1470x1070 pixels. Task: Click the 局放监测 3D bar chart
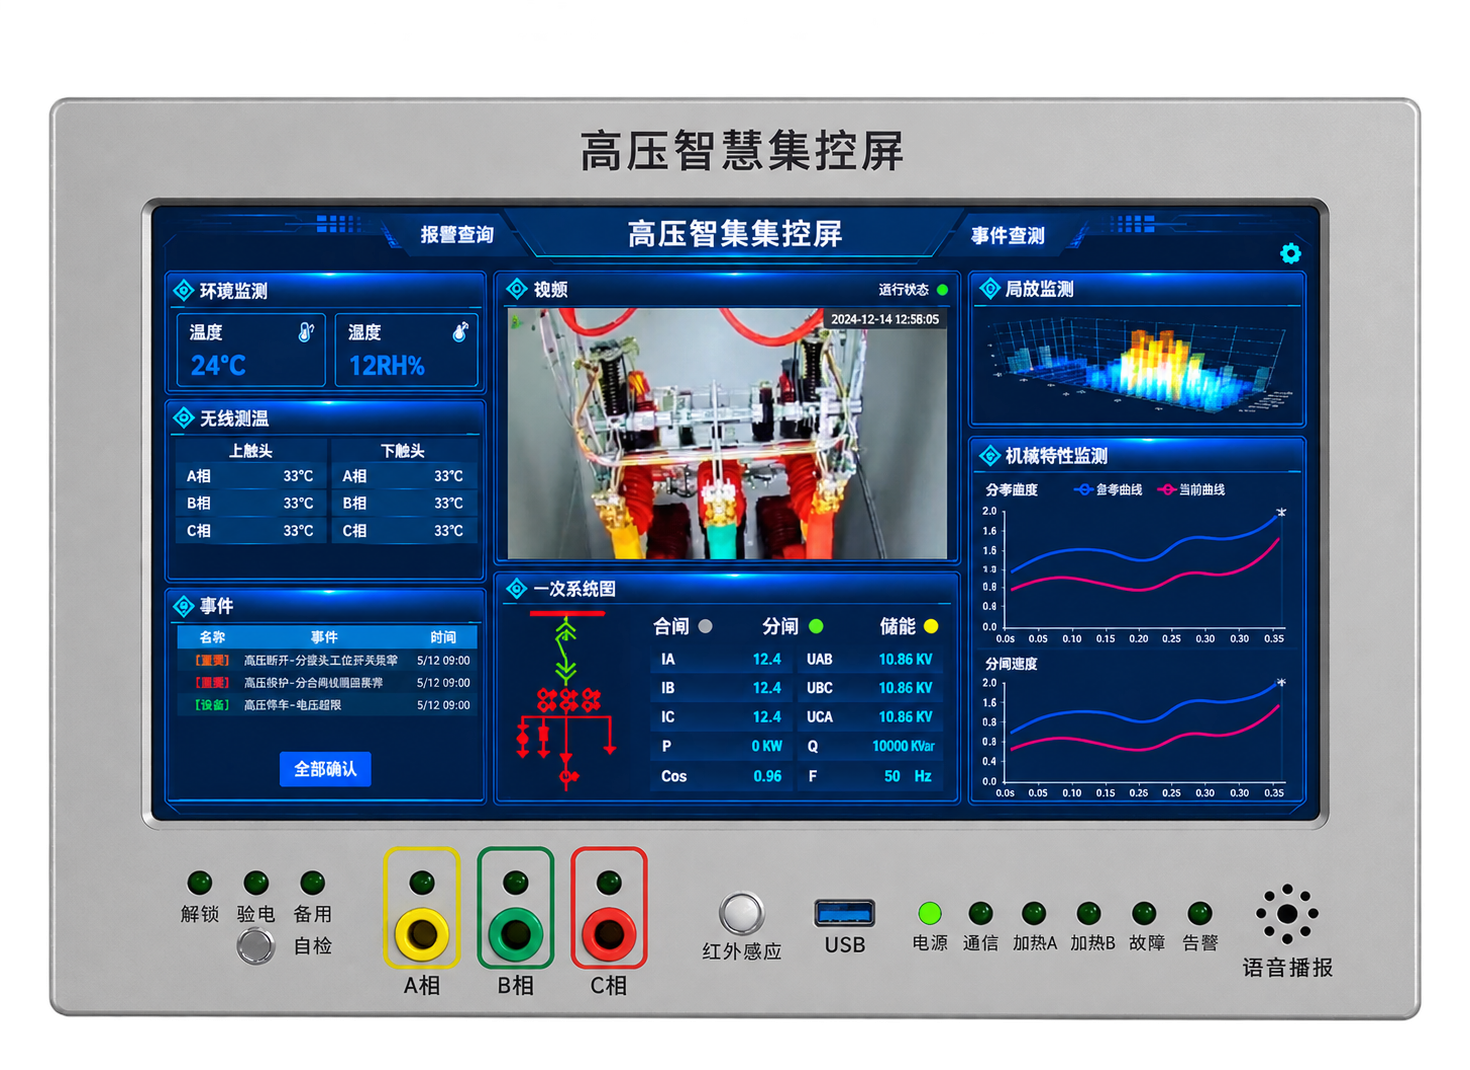pyautogui.click(x=1136, y=364)
